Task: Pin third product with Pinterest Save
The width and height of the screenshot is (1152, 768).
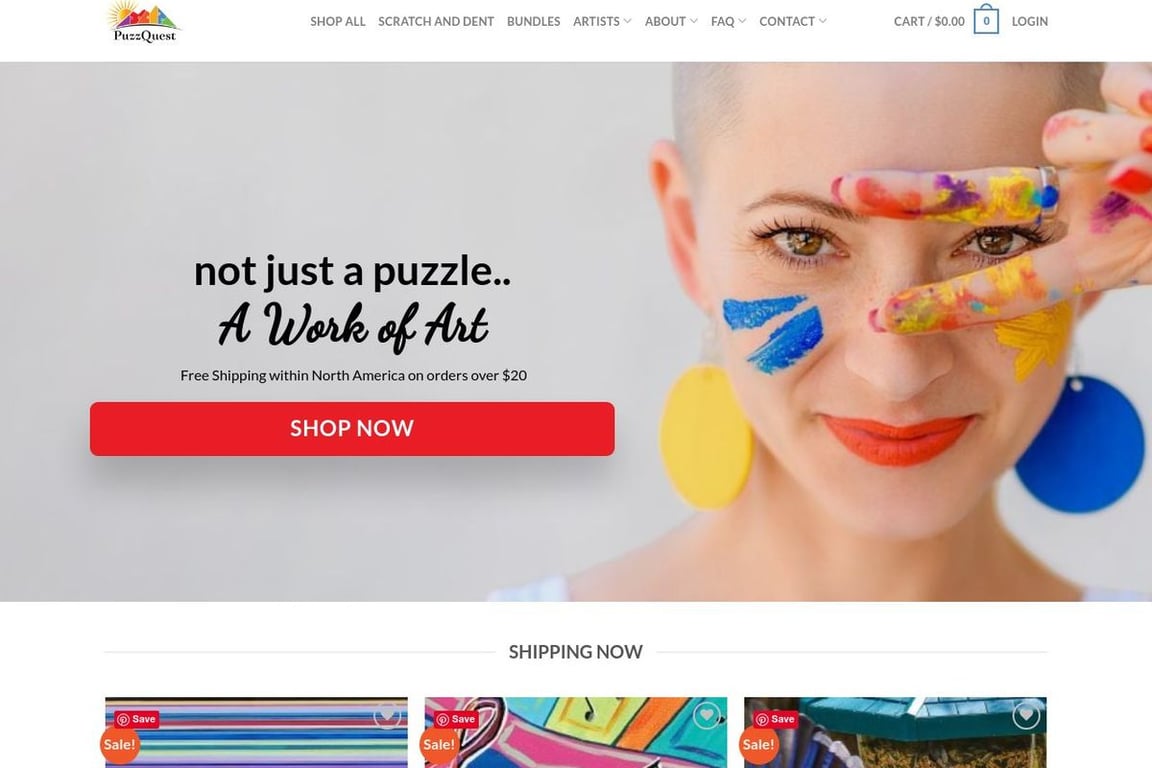Action: click(x=776, y=719)
